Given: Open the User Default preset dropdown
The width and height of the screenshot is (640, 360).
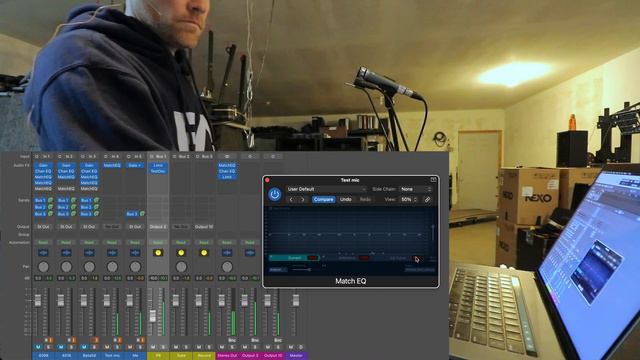Looking at the screenshot, I should click(326, 189).
